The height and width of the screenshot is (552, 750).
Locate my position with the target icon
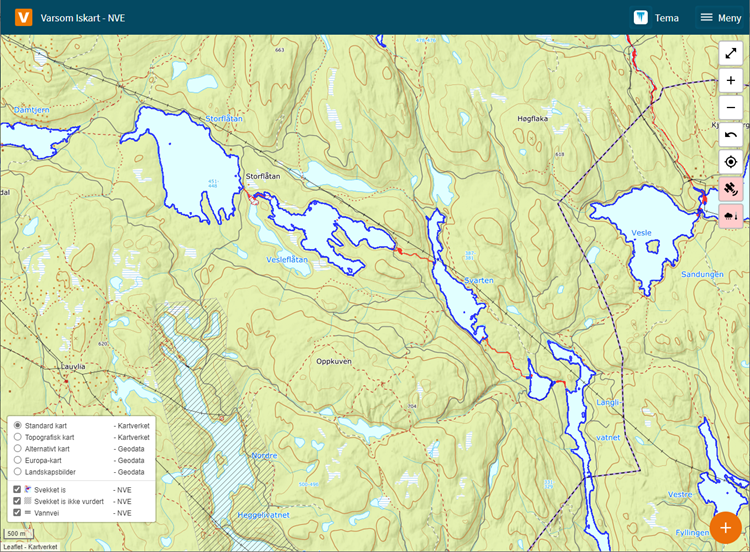point(730,162)
